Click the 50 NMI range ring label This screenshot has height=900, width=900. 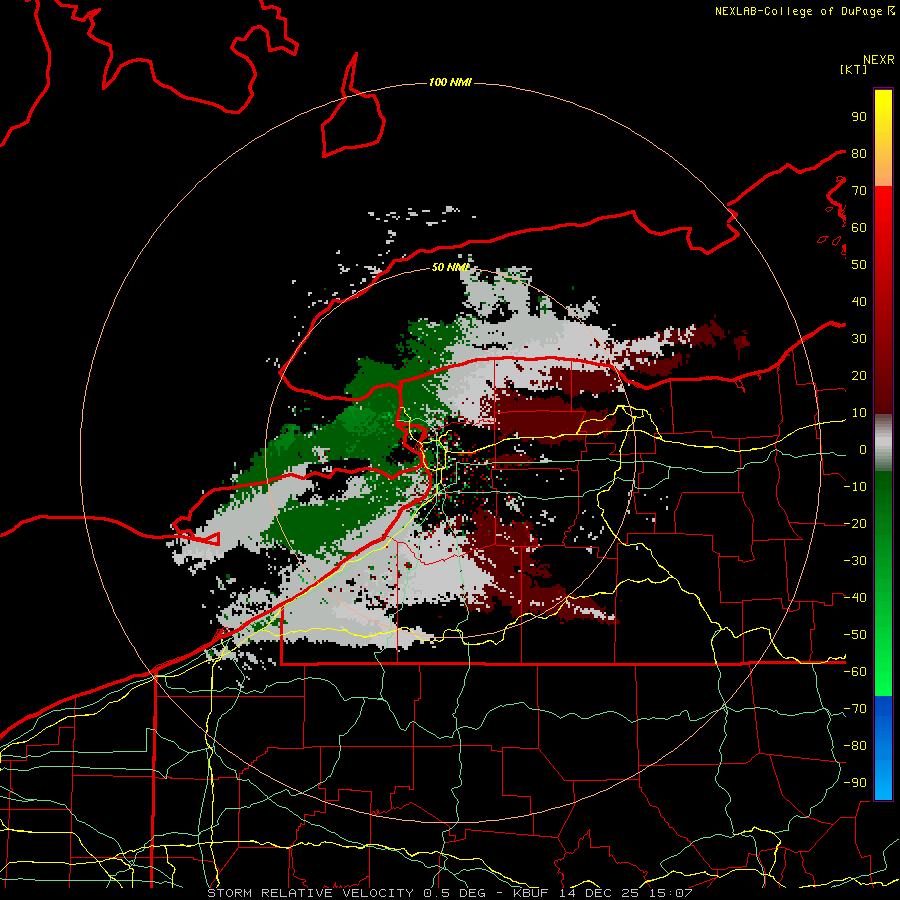450,267
